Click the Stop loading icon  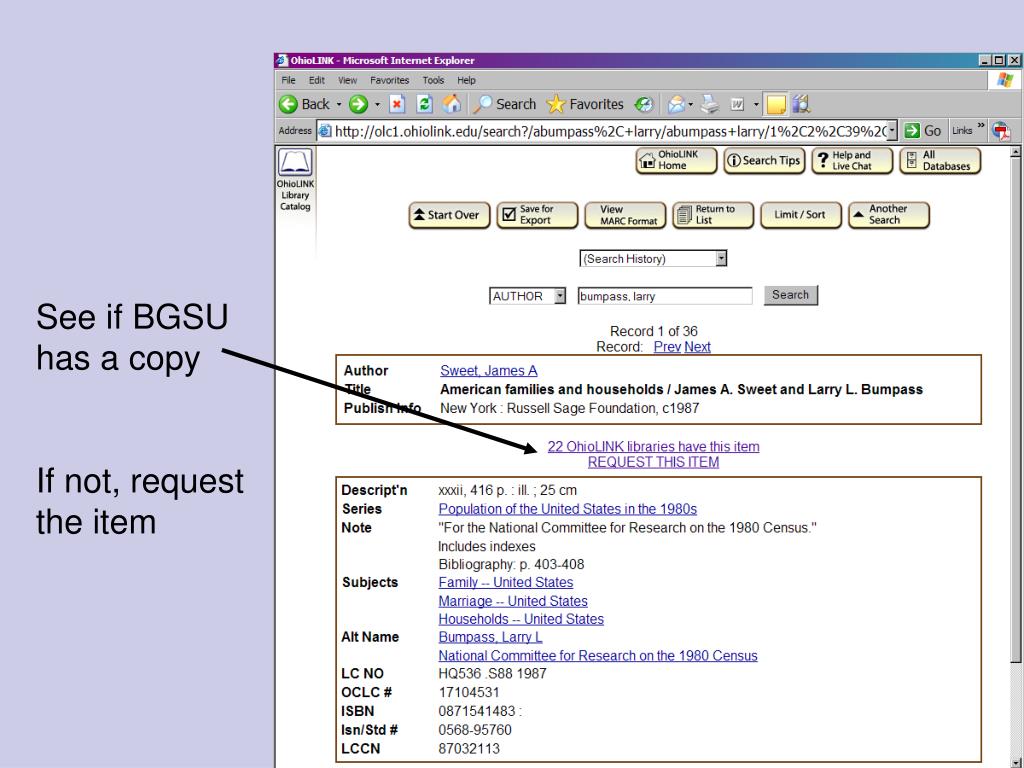pyautogui.click(x=397, y=104)
